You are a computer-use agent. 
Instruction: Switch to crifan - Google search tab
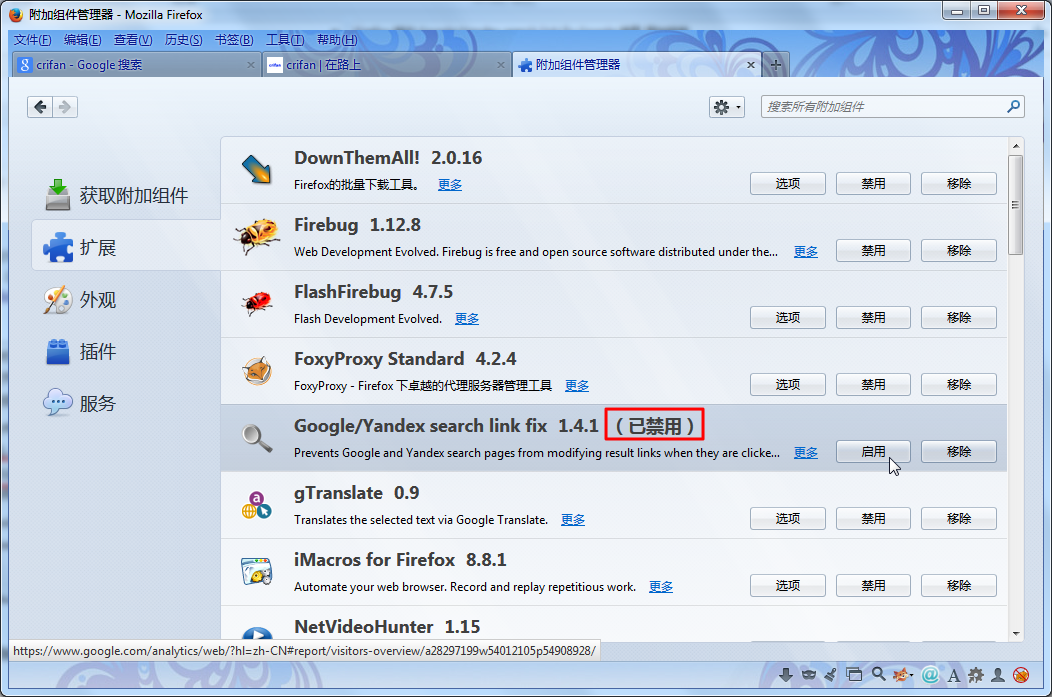pos(137,64)
